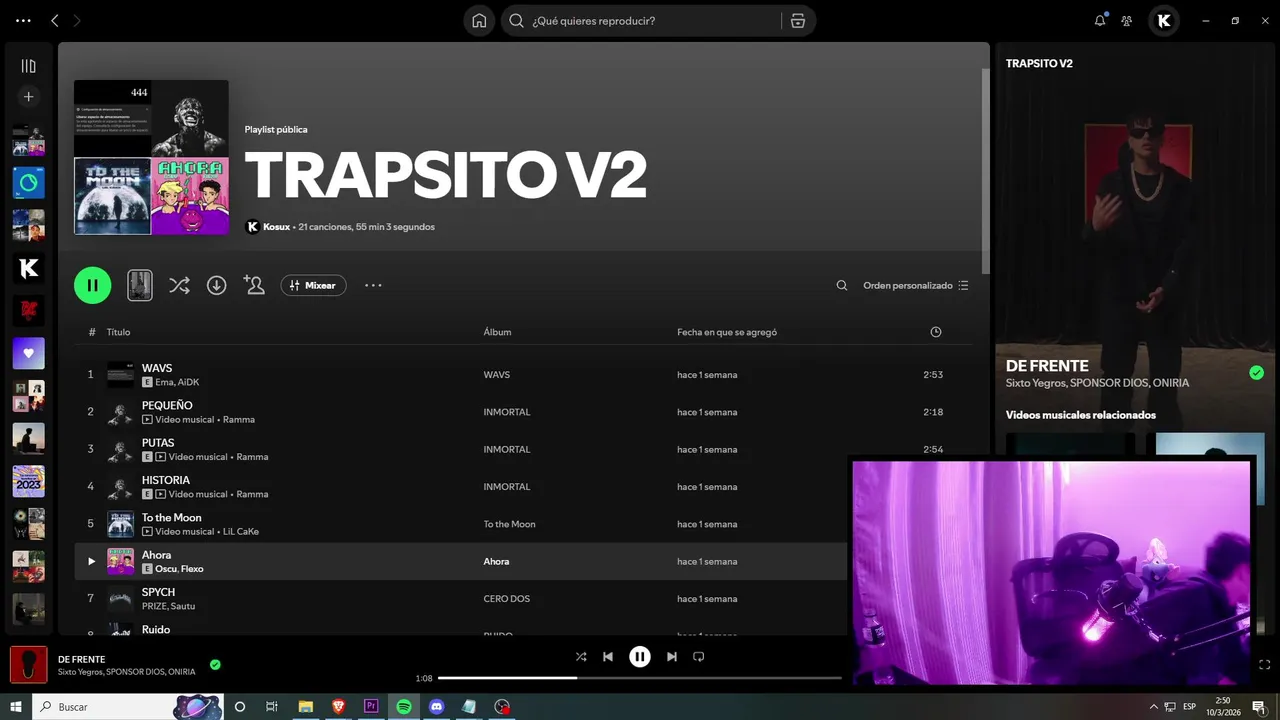1280x720 pixels.
Task: Seek using the playback progress bar
Action: [640, 678]
